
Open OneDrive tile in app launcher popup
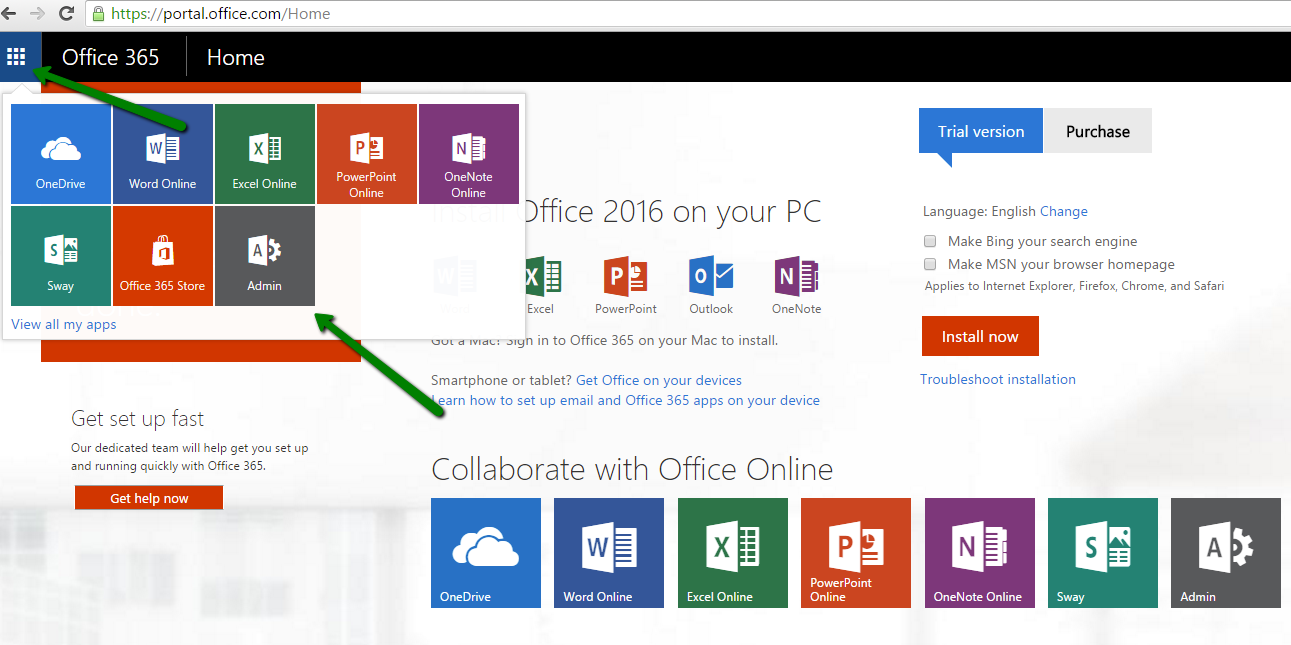(61, 154)
